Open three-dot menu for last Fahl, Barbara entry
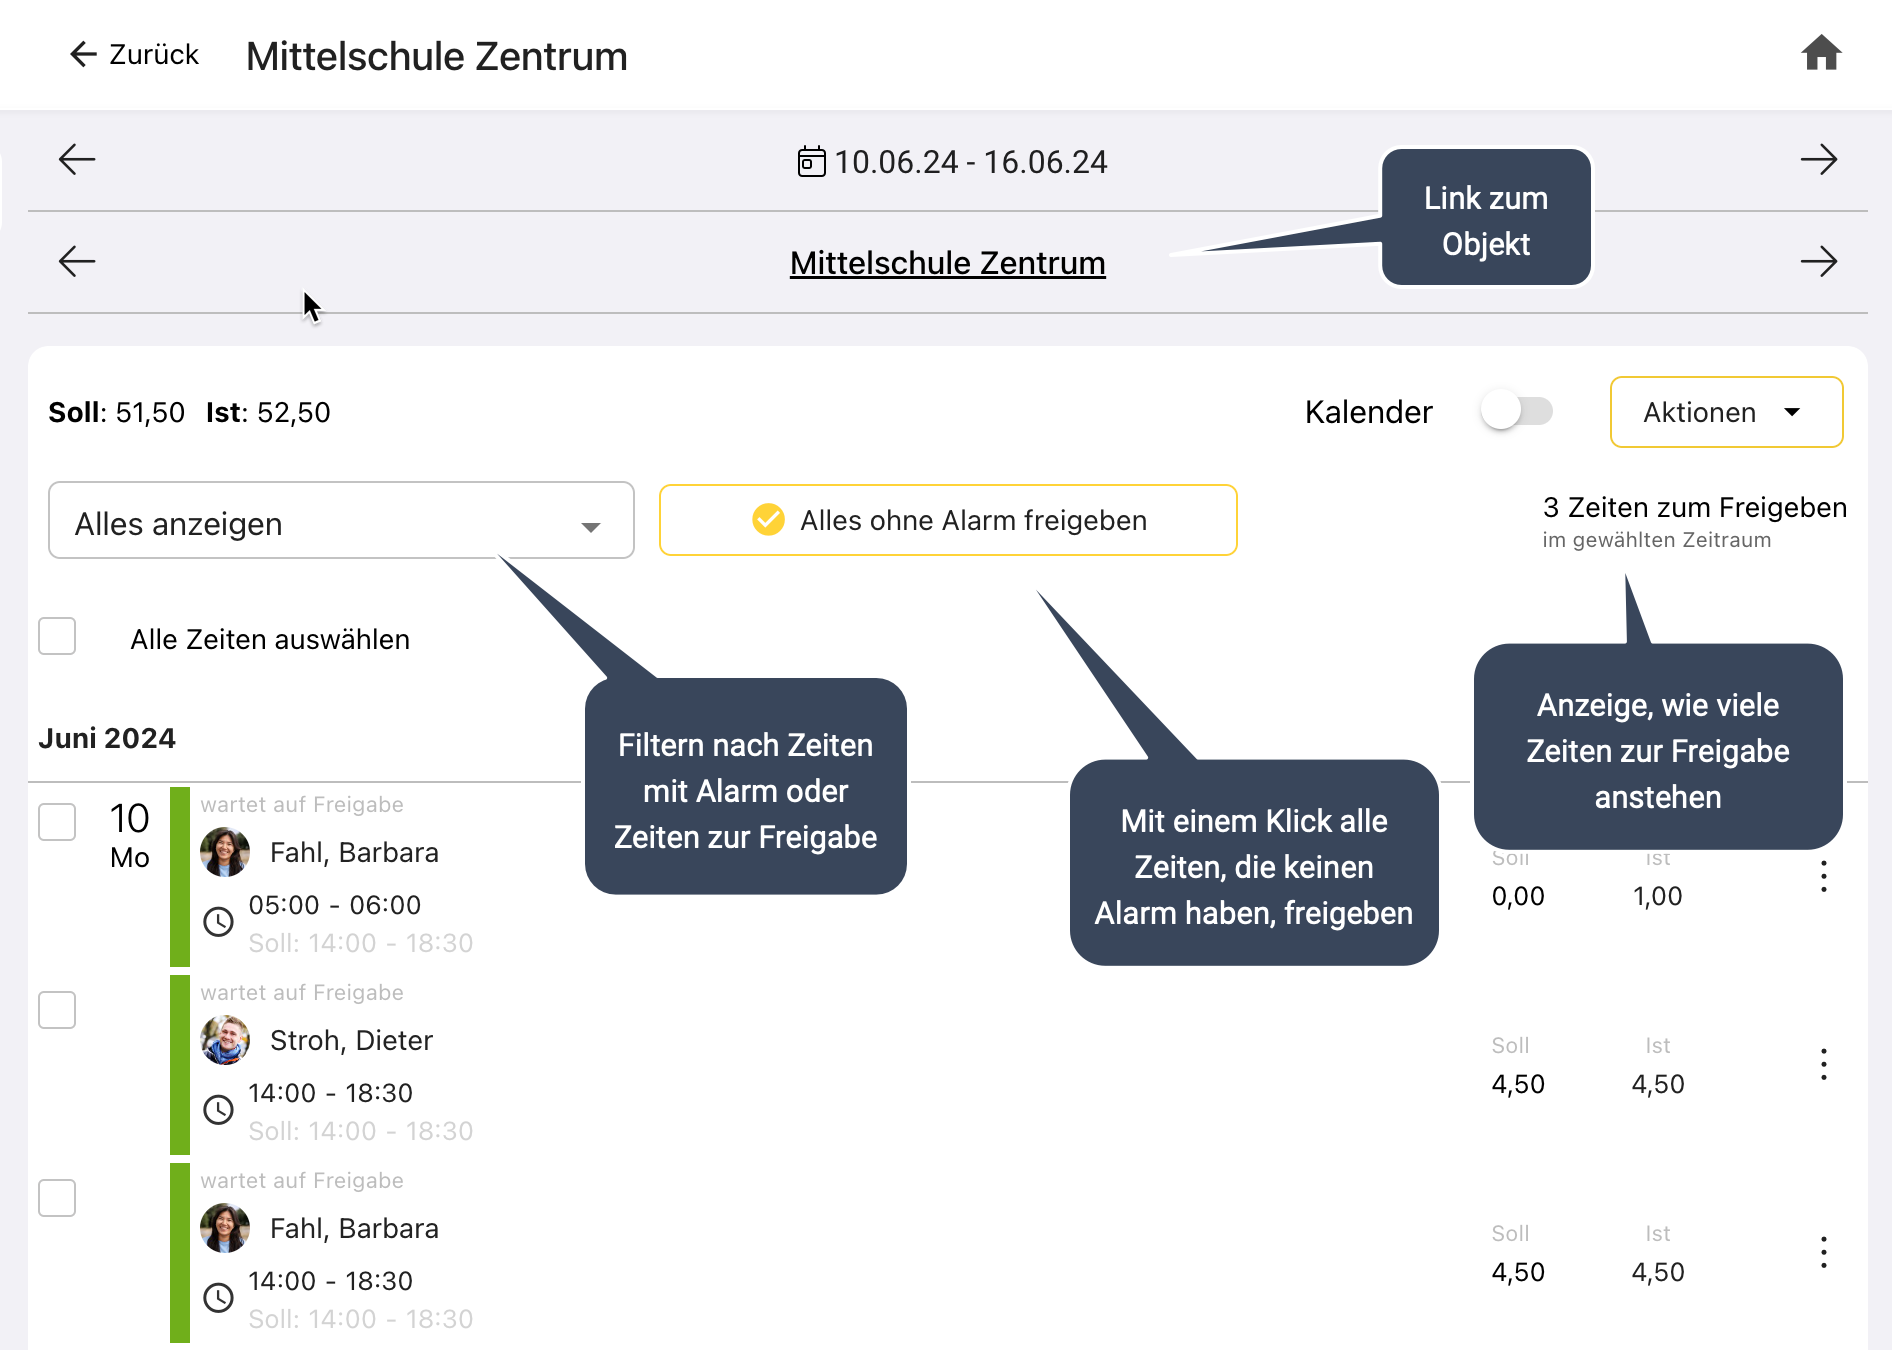This screenshot has width=1892, height=1350. click(x=1823, y=1253)
